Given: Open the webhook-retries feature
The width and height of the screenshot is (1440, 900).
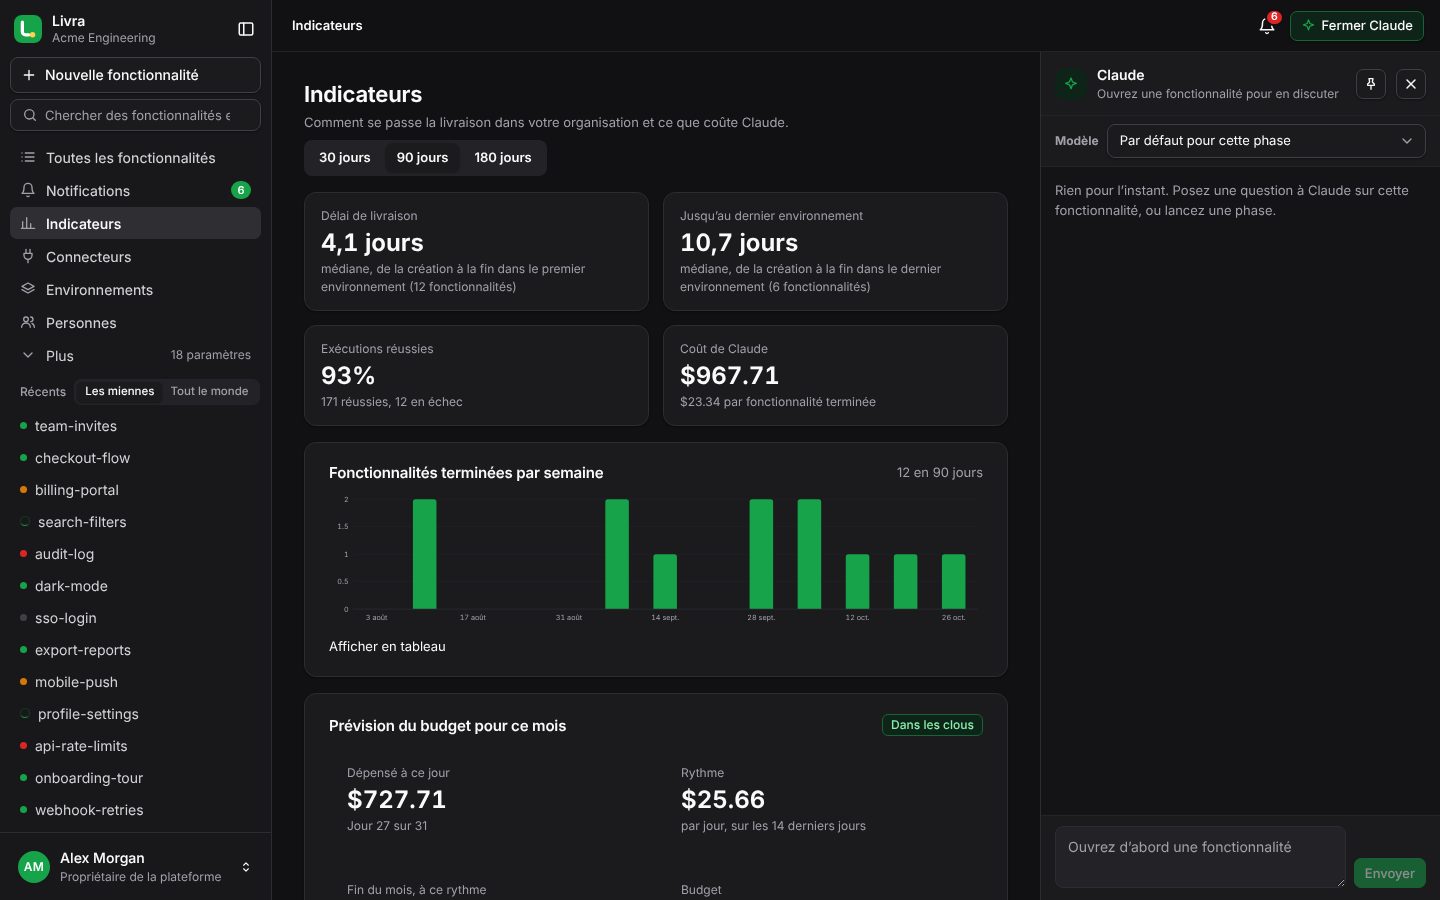Looking at the screenshot, I should [x=135, y=810].
